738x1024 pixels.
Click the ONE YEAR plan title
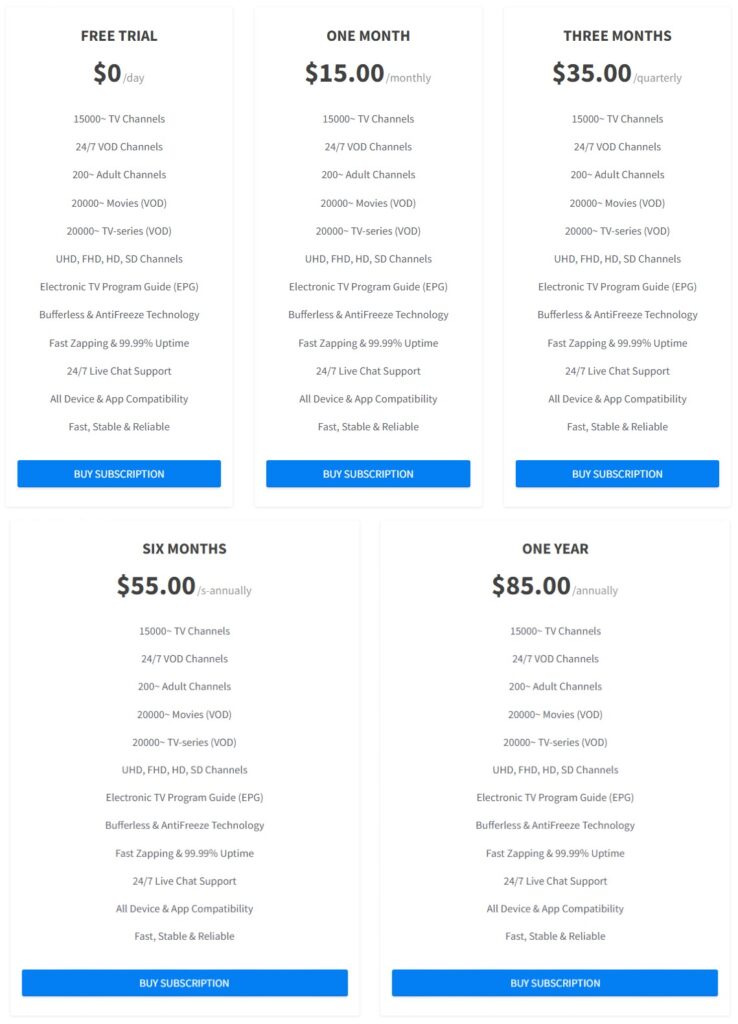(555, 549)
